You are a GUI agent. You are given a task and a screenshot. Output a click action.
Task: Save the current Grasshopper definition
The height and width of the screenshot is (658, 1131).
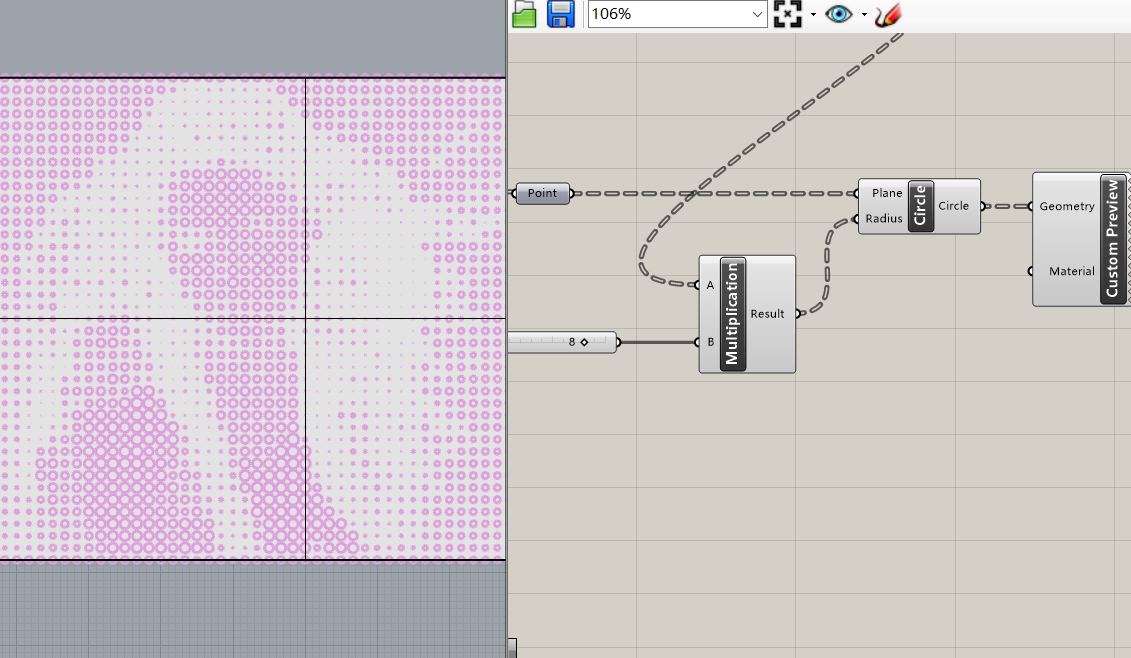click(x=560, y=14)
